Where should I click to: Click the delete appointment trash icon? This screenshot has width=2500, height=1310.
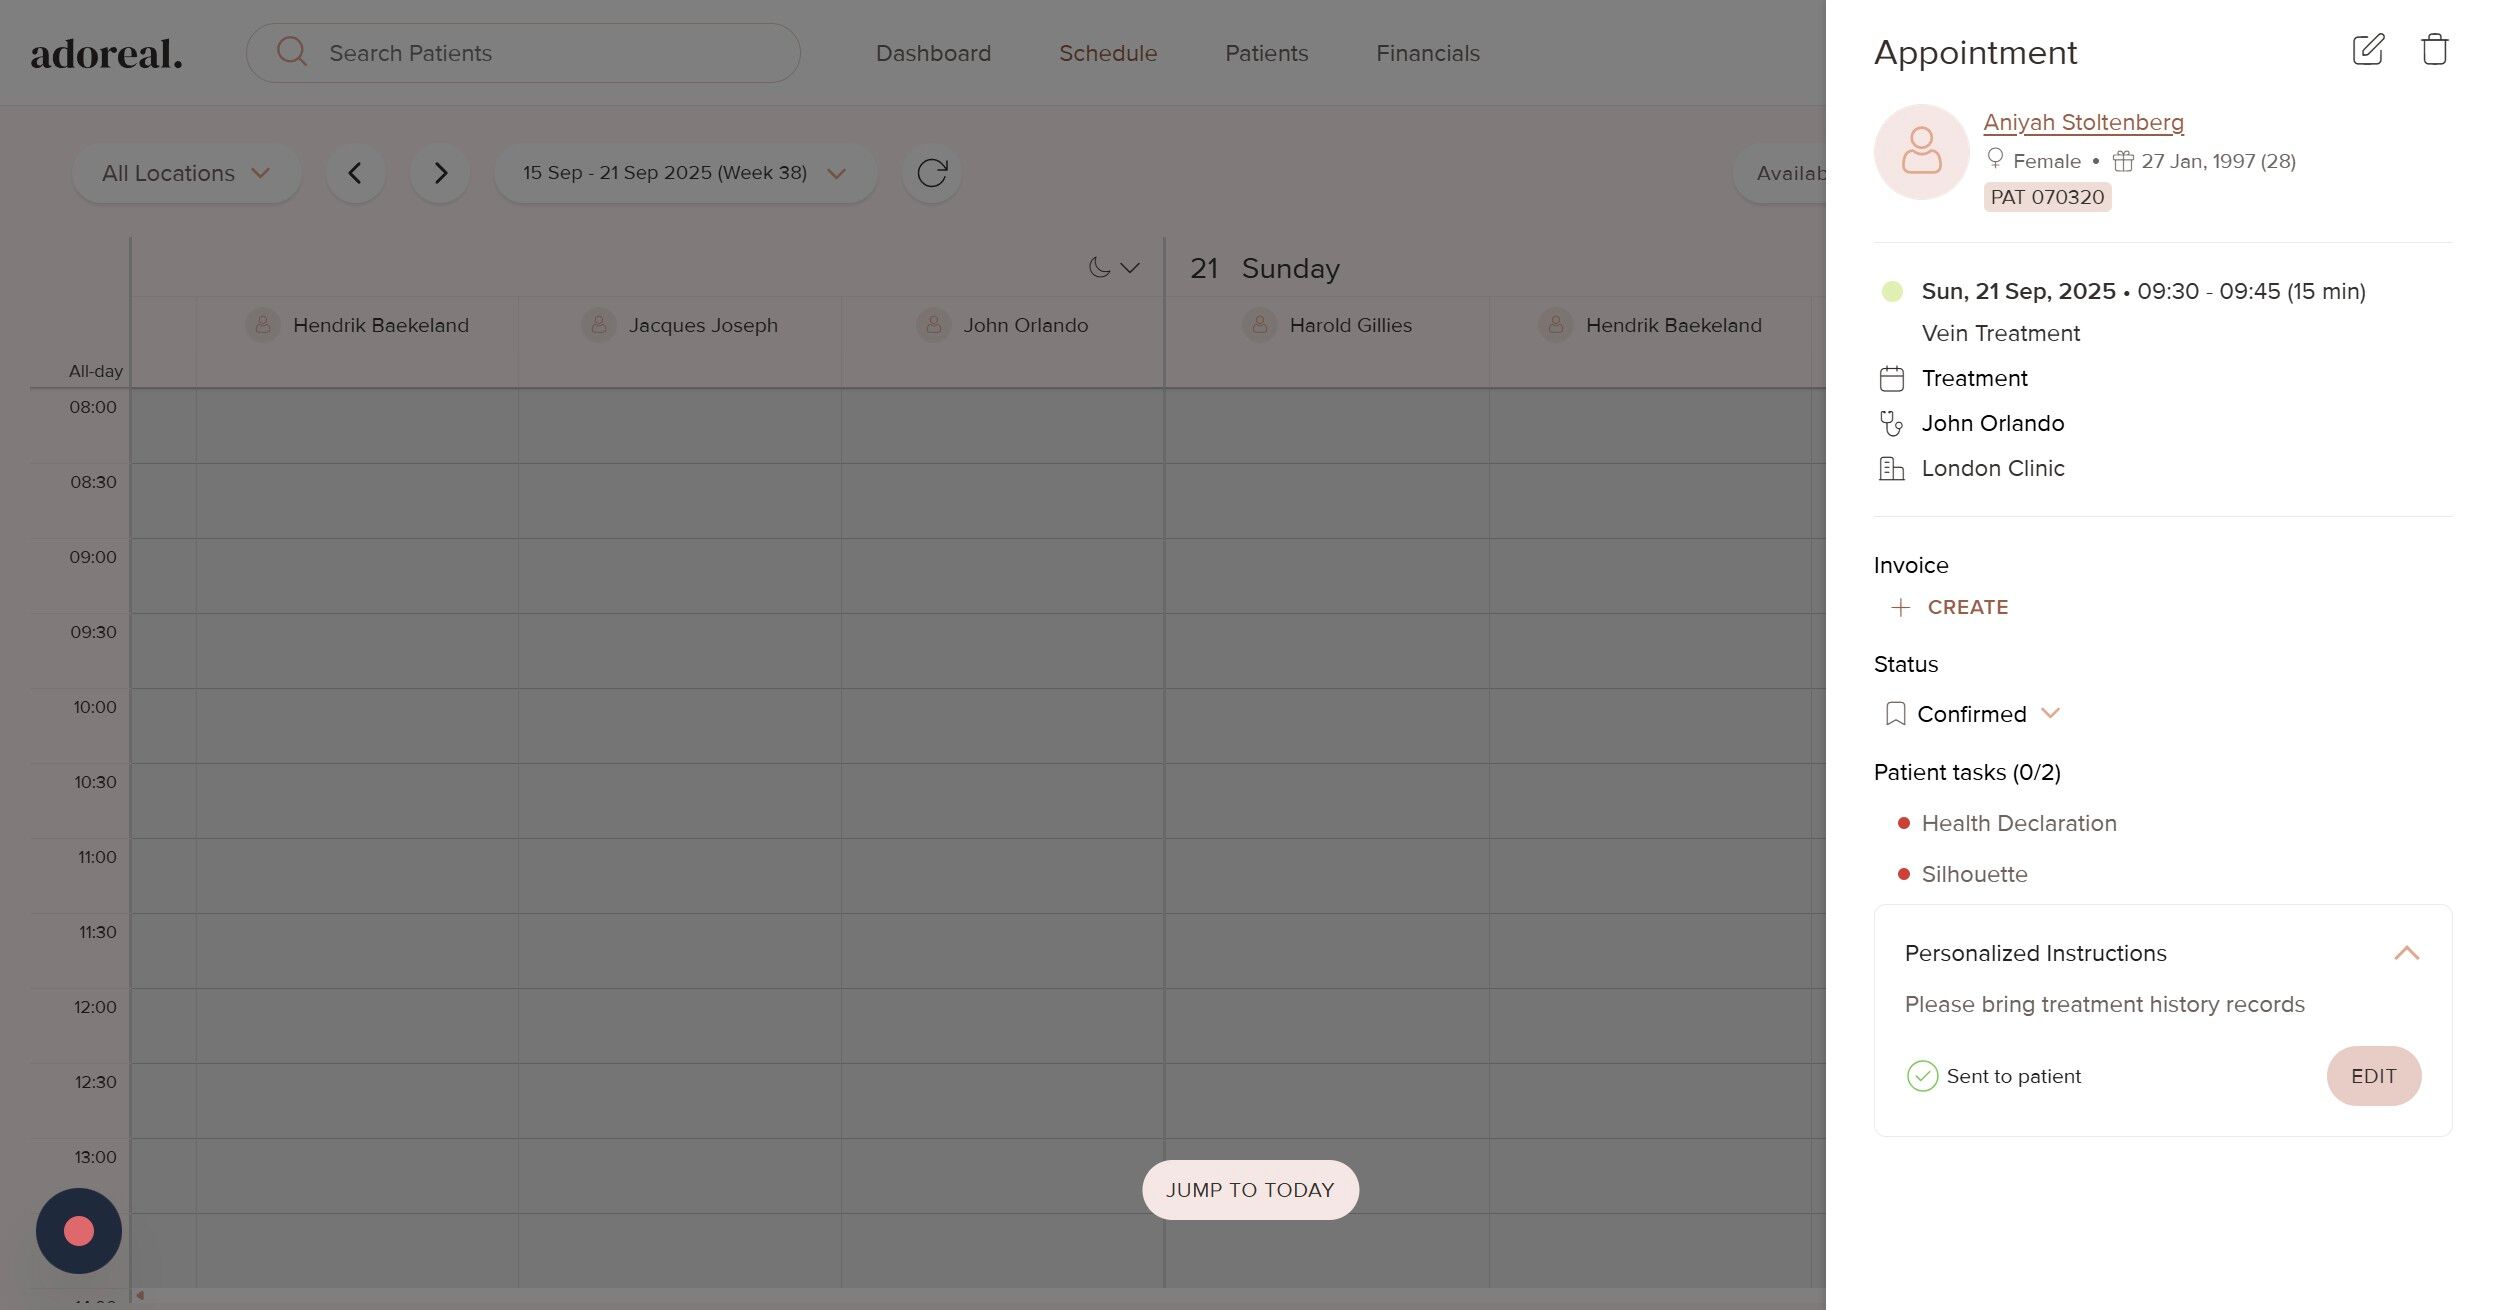pyautogui.click(x=2434, y=50)
